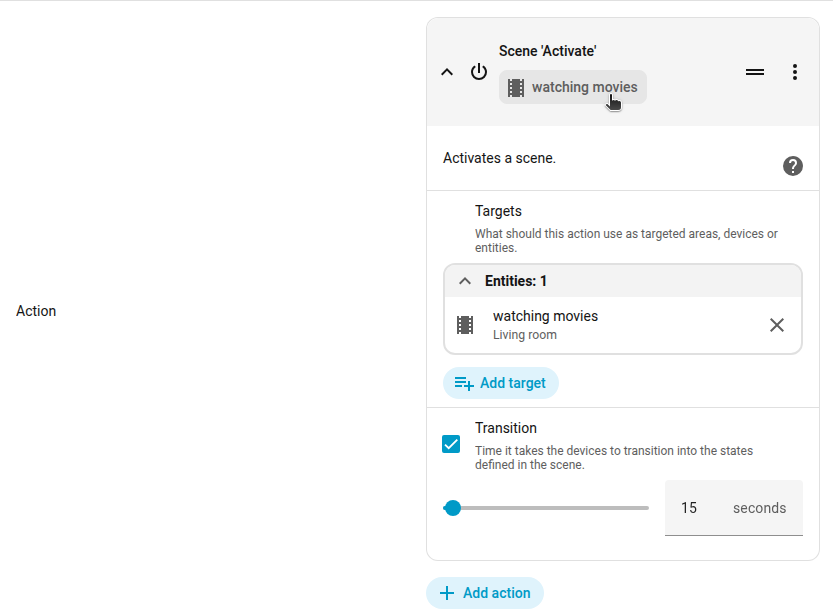This screenshot has height=614, width=833.
Task: Collapse the Entities: 1 section
Action: (x=464, y=280)
